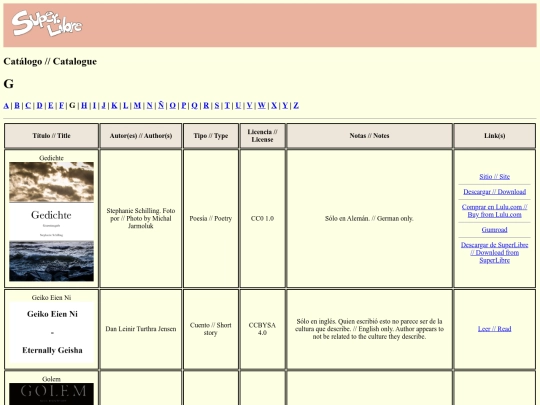Open the Gumroad link
Screen dimensions: 540x405
495,230
